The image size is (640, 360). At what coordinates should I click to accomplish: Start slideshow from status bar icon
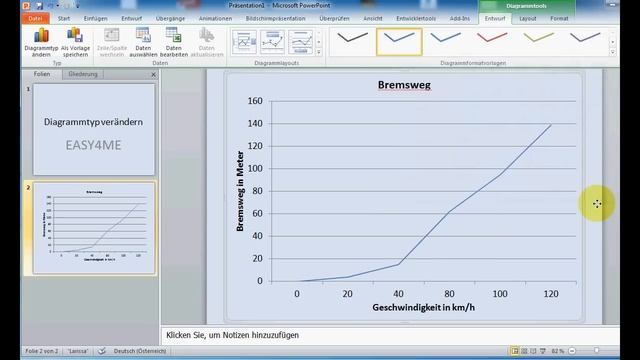[x=542, y=351]
